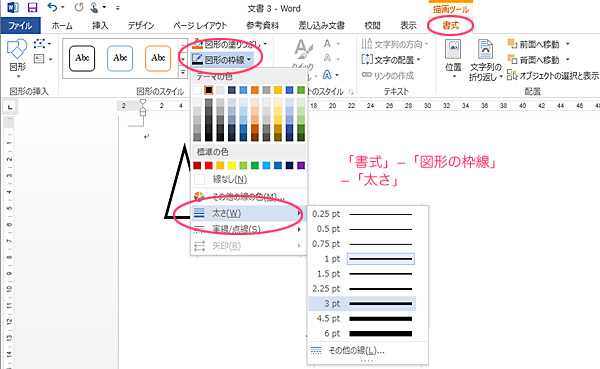Expand shape styles gallery more arrow
This screenshot has height=369, width=600.
[183, 72]
